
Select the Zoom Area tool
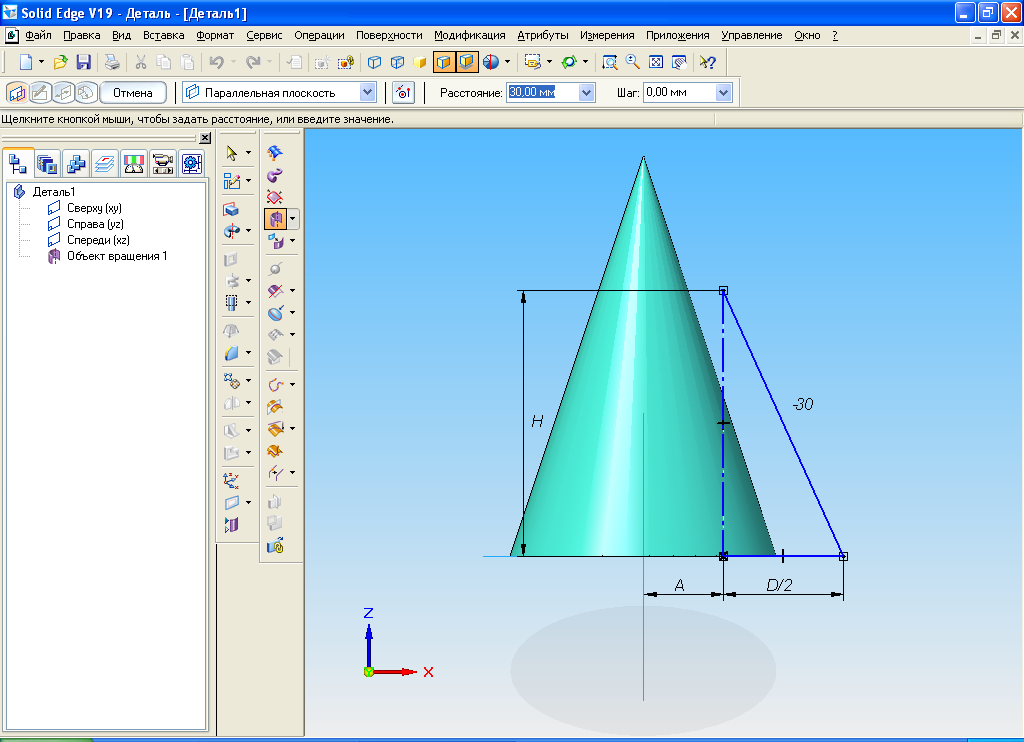click(x=609, y=62)
